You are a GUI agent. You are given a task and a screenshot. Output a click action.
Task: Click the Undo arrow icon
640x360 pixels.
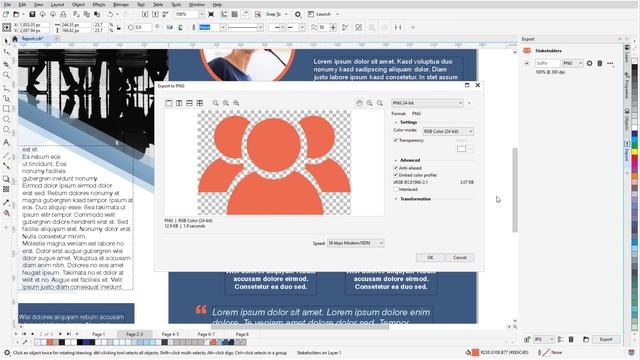110,14
